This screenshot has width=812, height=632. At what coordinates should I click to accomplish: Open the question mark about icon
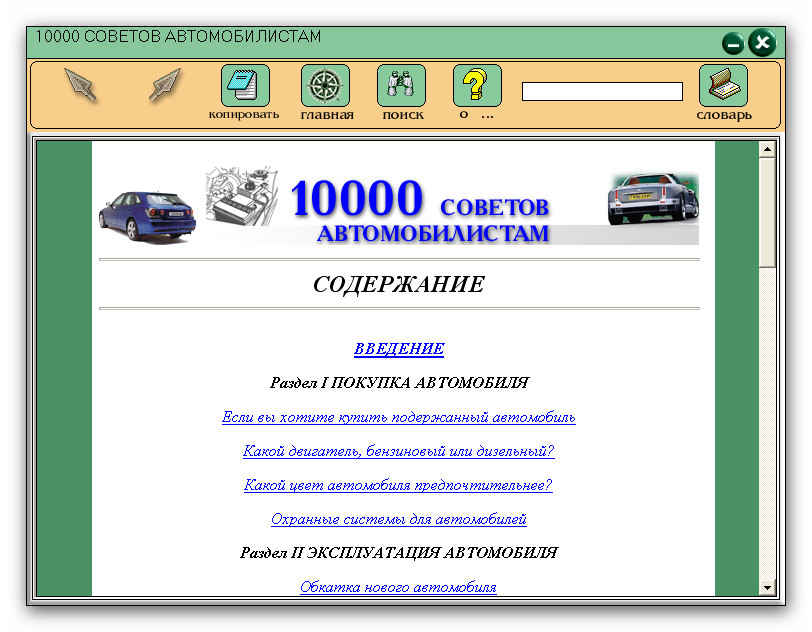click(477, 85)
